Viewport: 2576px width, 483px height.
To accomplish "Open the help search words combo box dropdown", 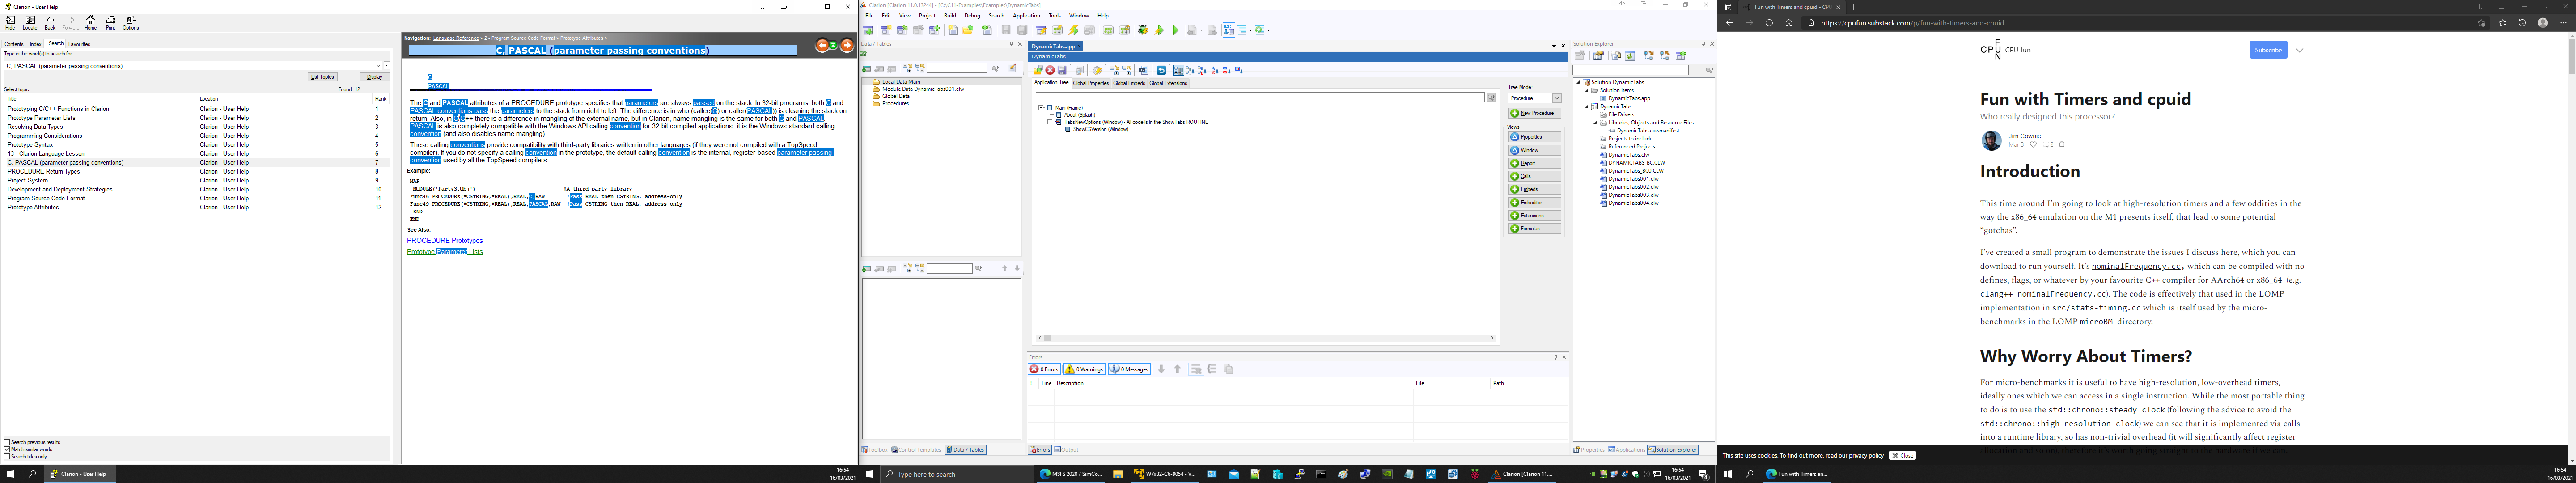I will (378, 66).
